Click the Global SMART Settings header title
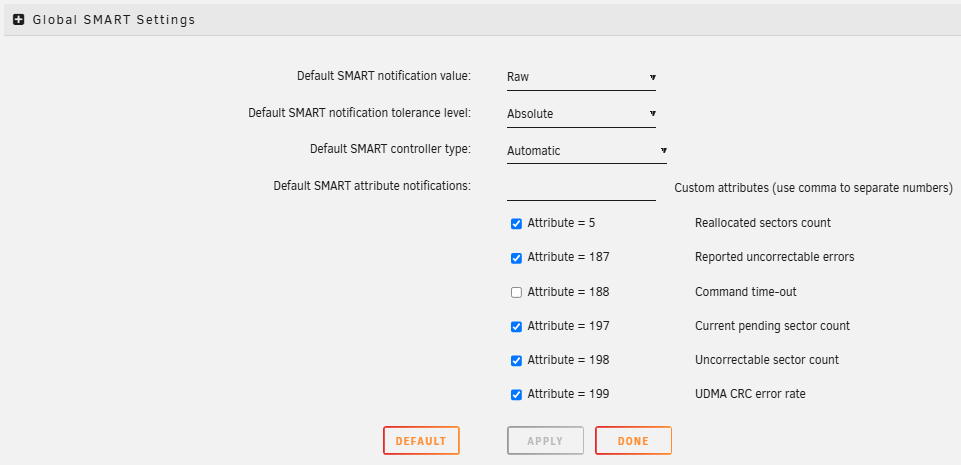The width and height of the screenshot is (961, 465). (114, 20)
